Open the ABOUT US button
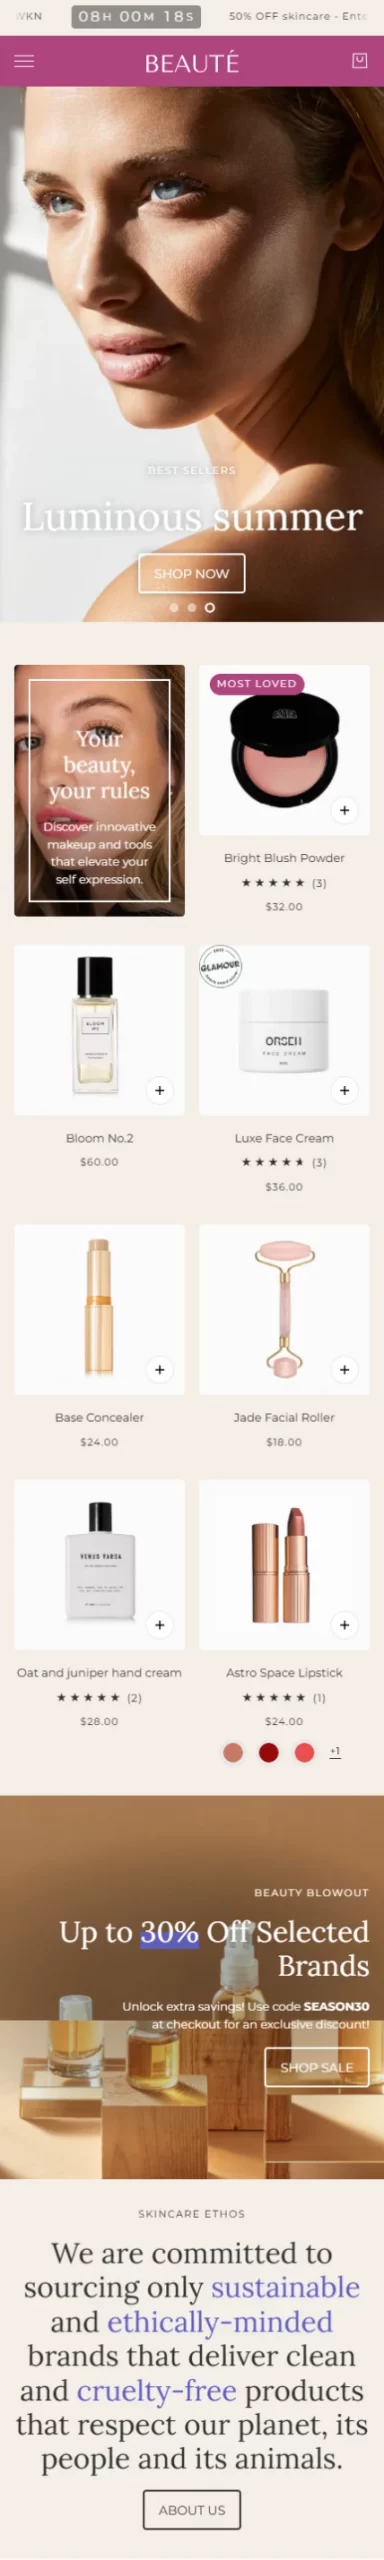 192,2509
